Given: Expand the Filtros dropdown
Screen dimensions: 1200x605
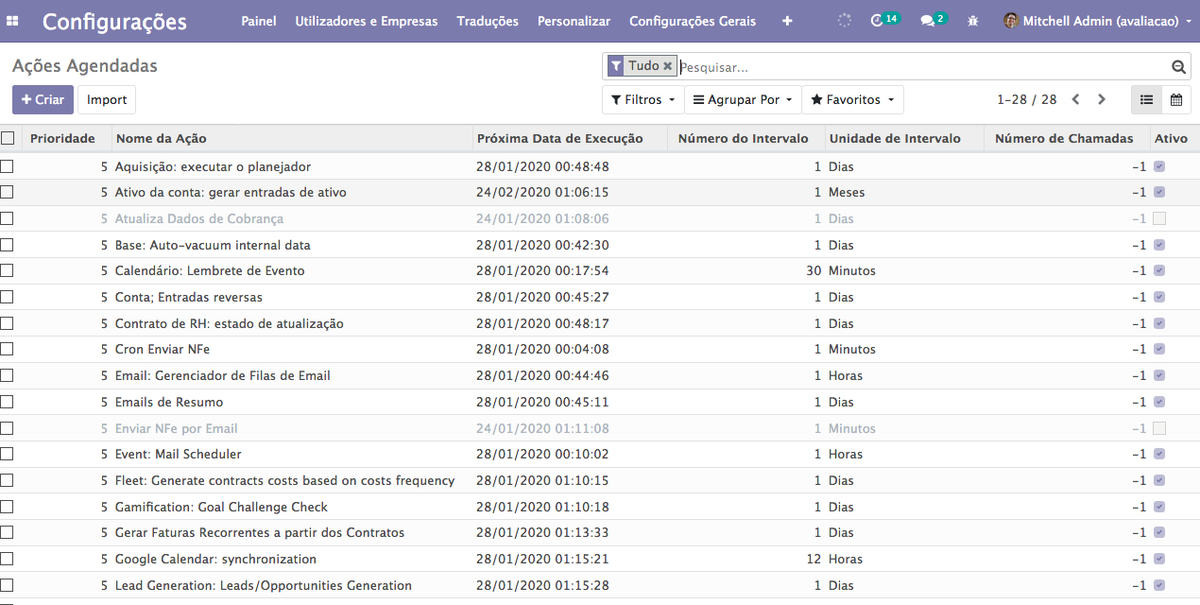Looking at the screenshot, I should point(643,100).
